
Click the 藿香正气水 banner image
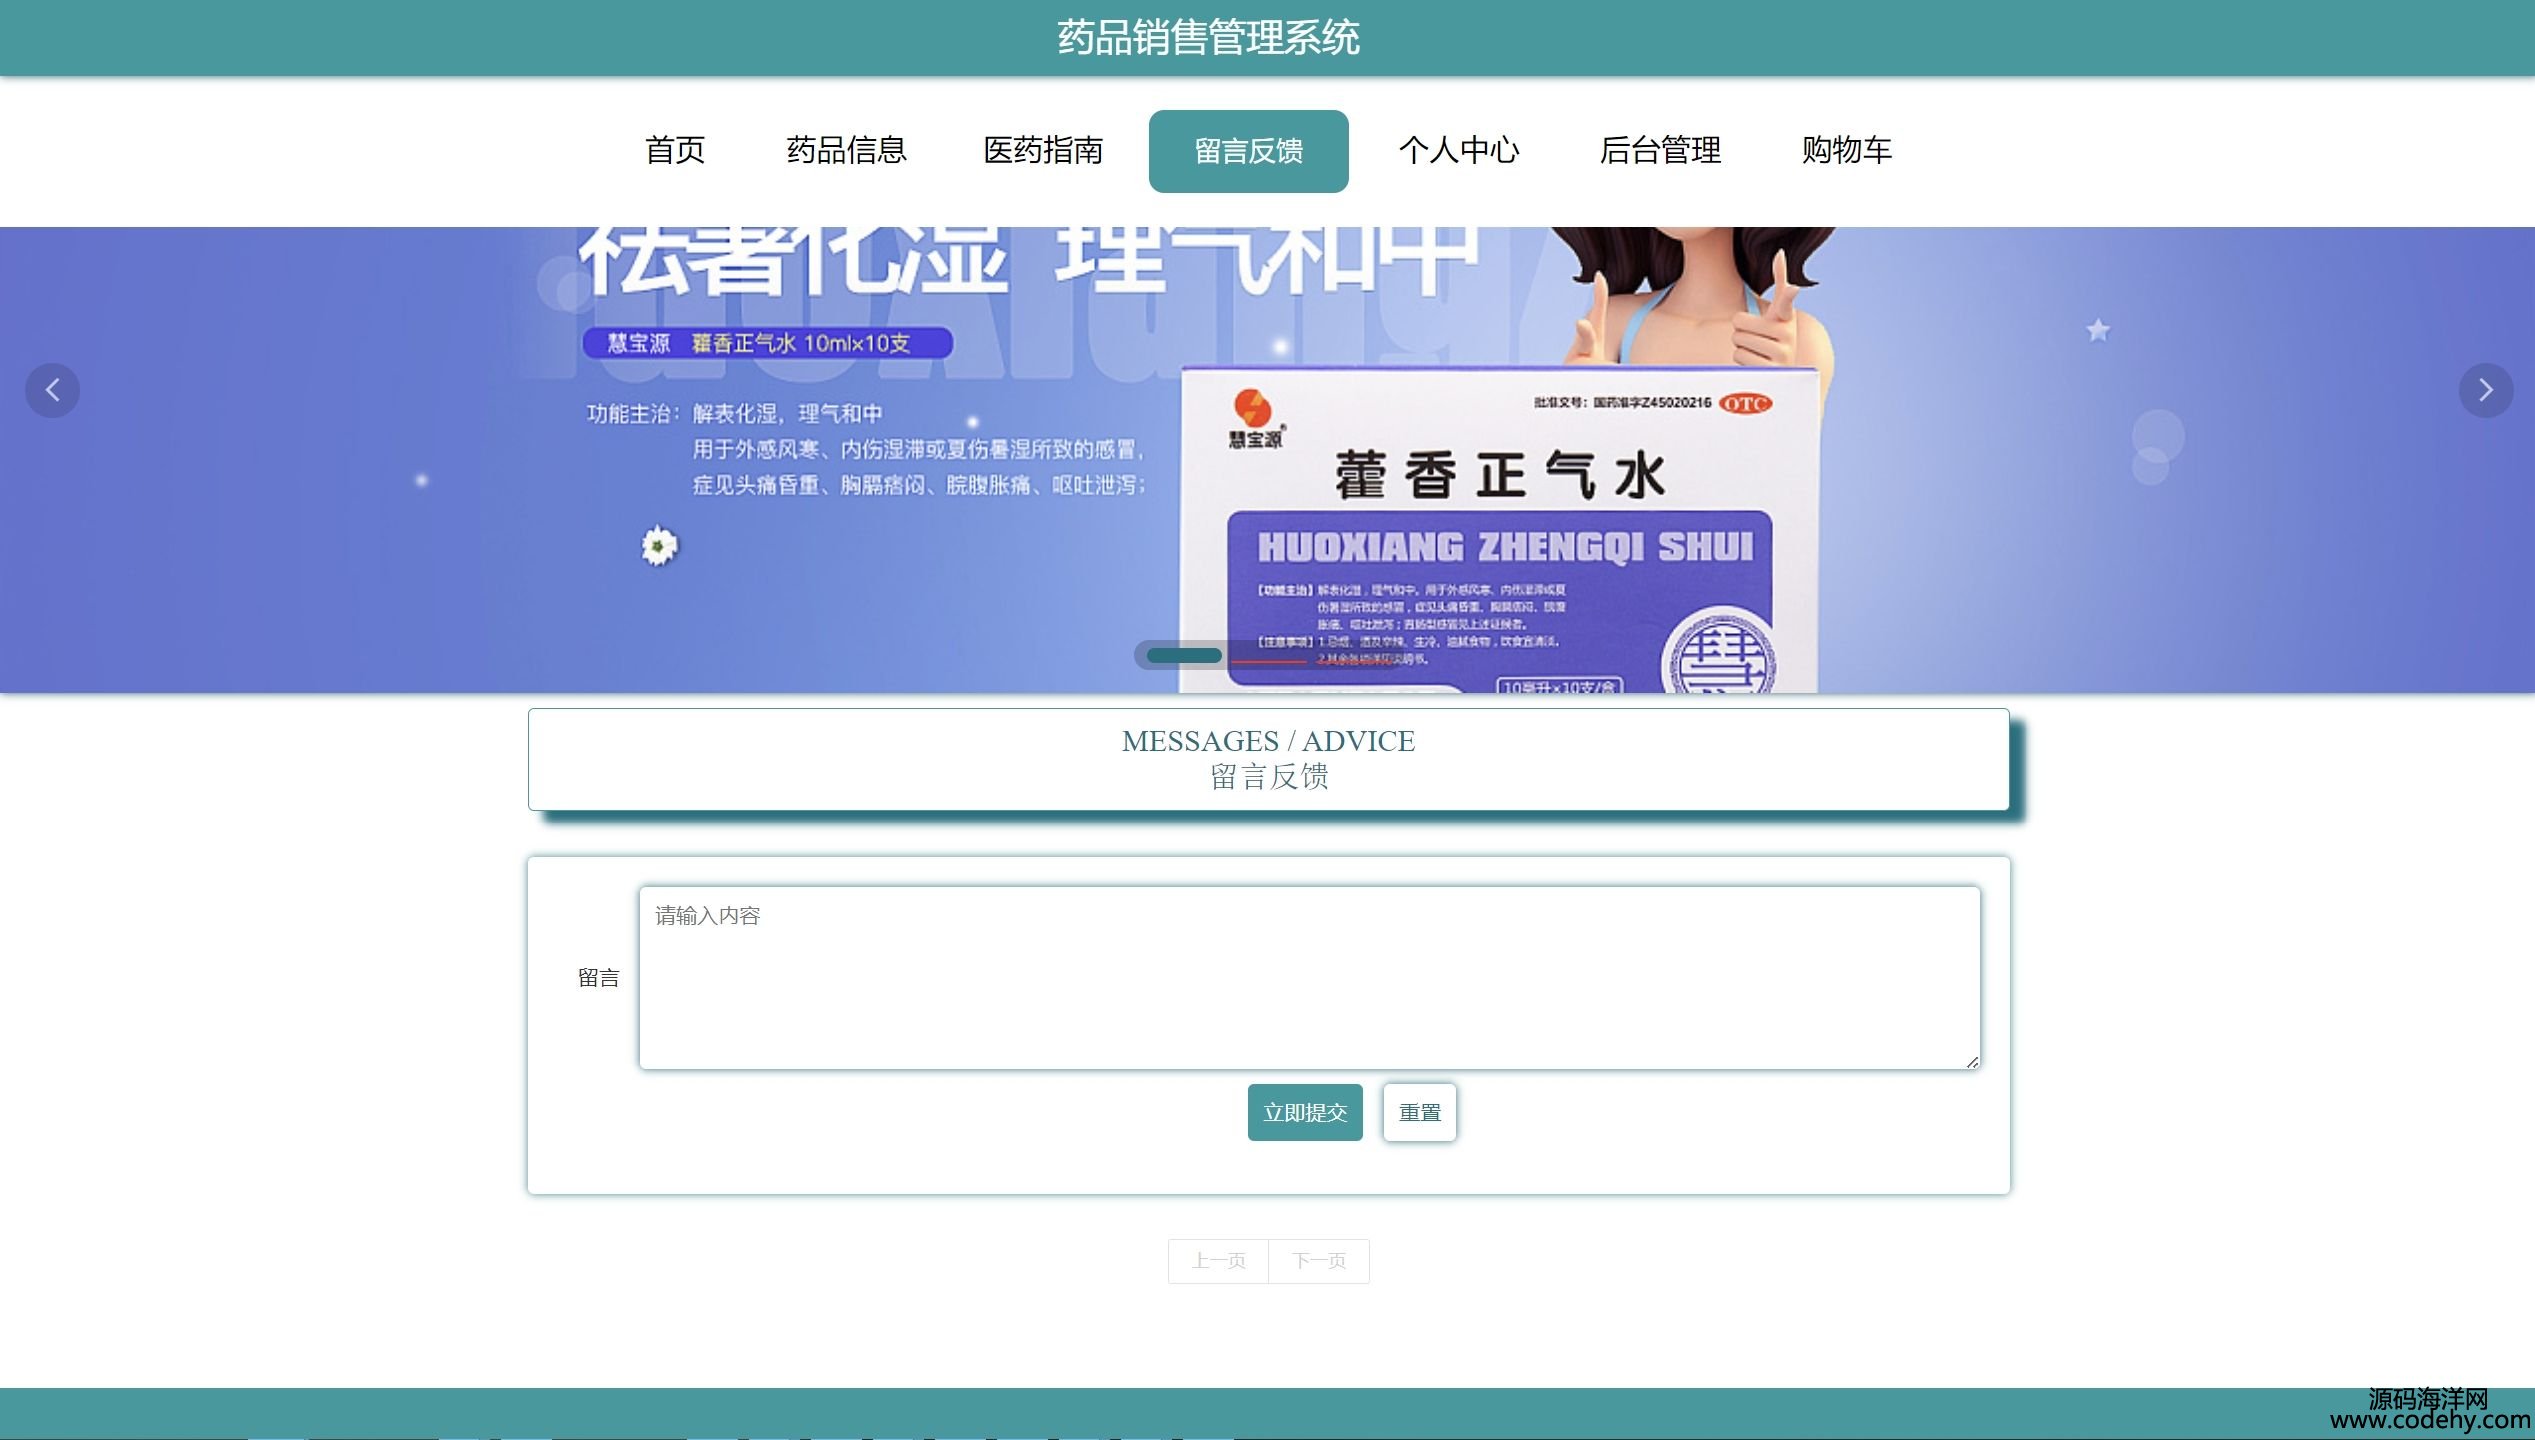1267,460
